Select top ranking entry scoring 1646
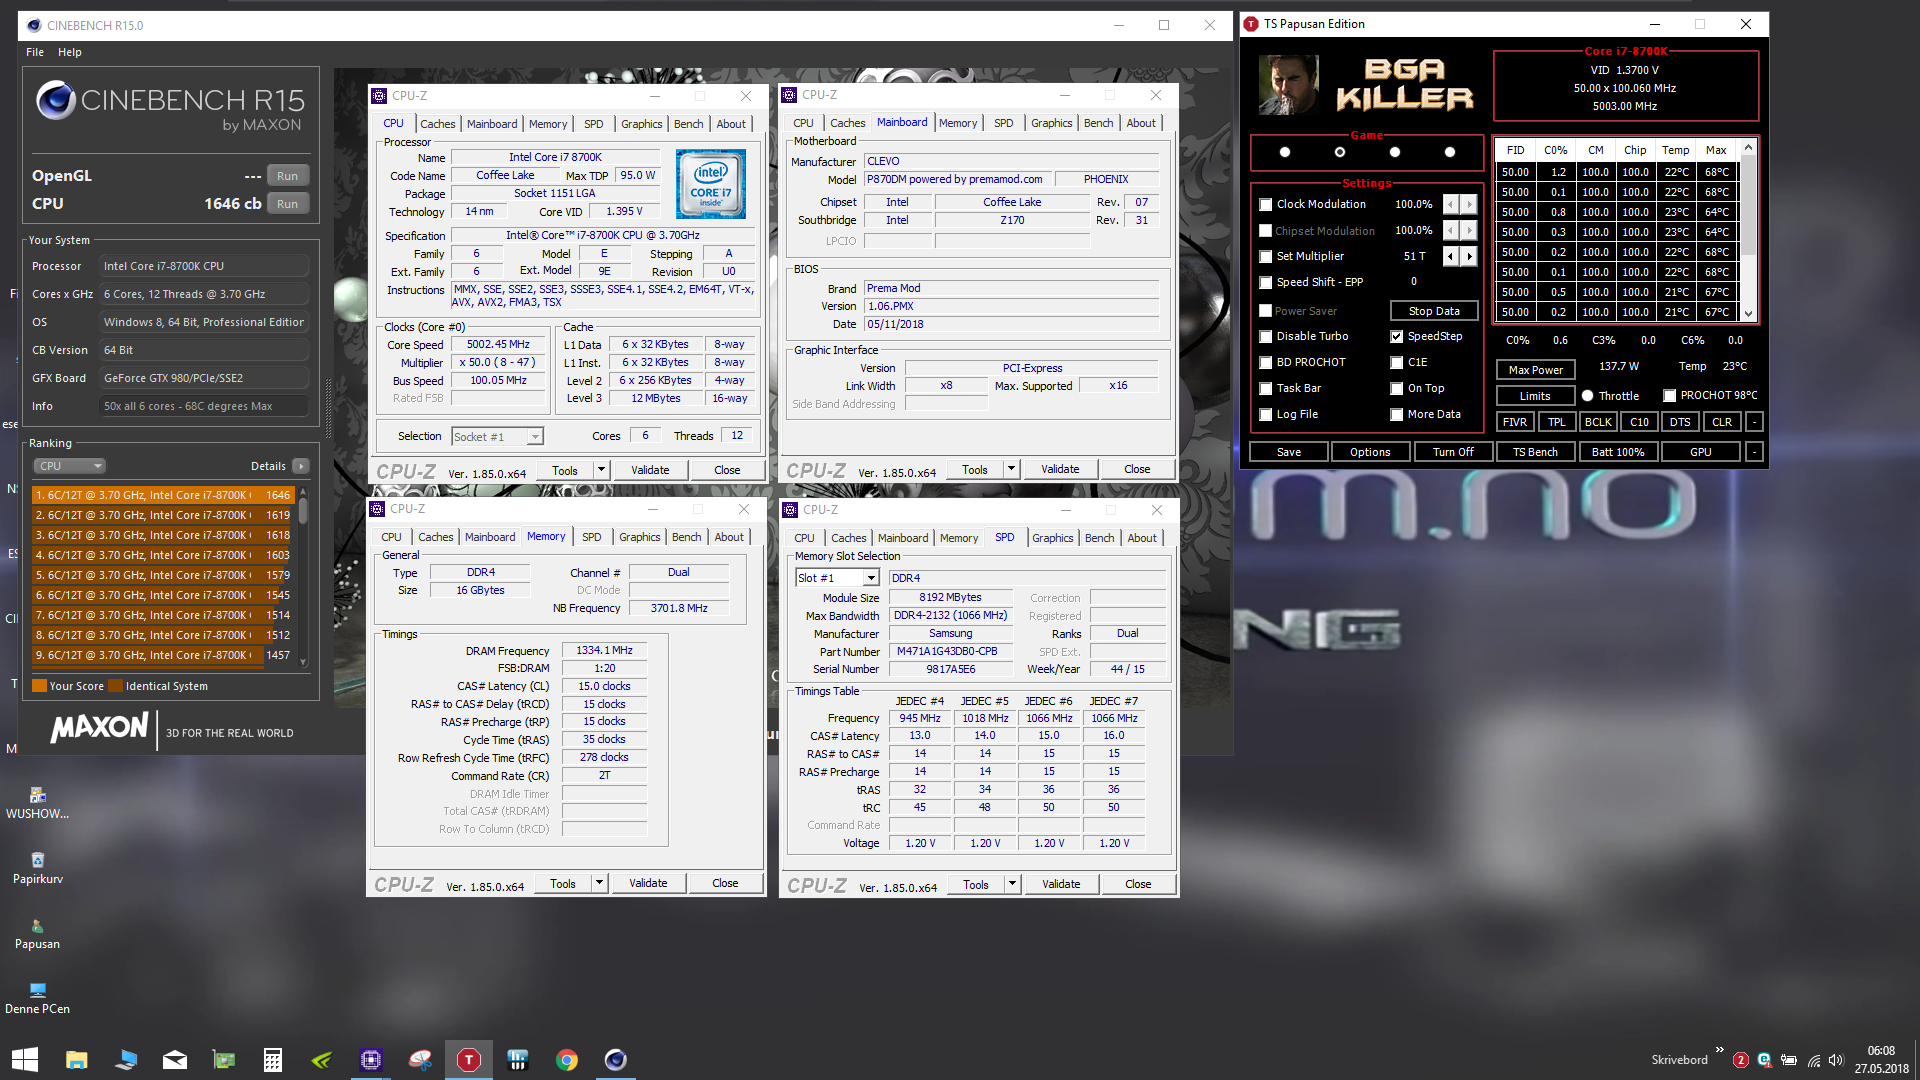 (162, 495)
